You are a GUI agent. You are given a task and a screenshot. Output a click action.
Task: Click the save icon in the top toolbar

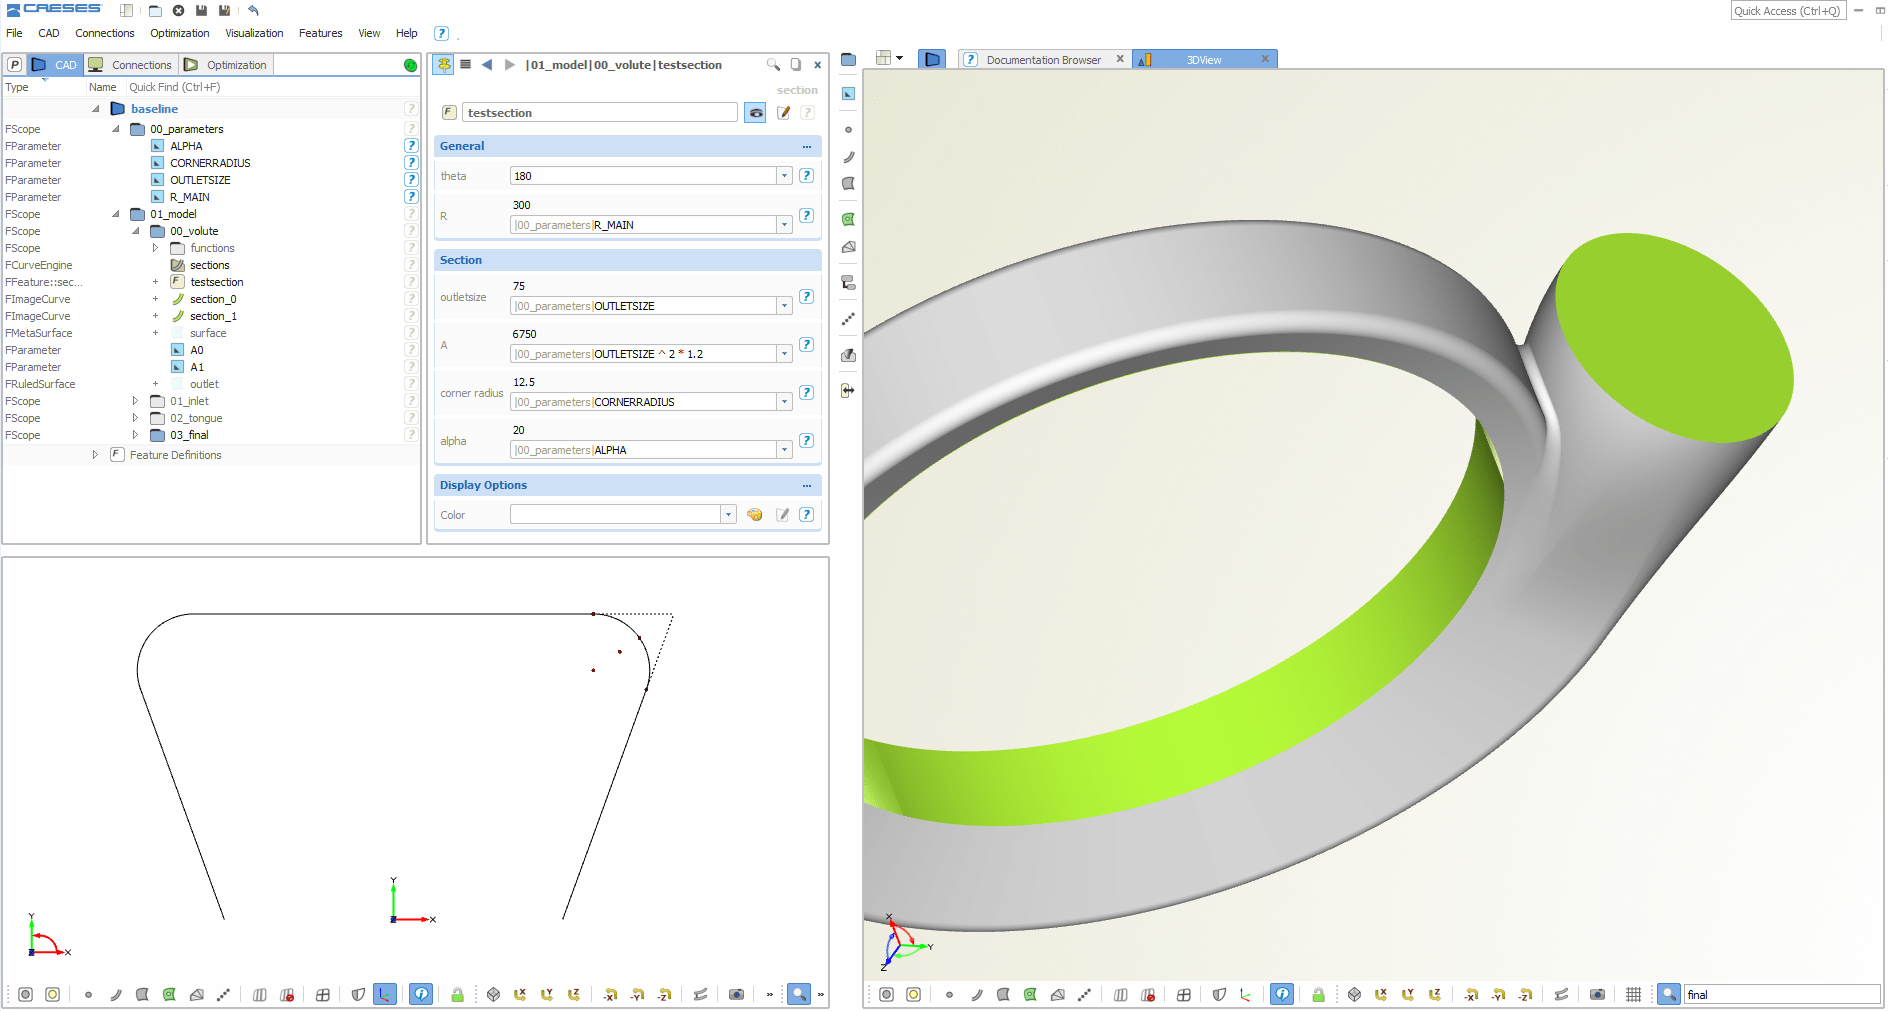point(203,11)
